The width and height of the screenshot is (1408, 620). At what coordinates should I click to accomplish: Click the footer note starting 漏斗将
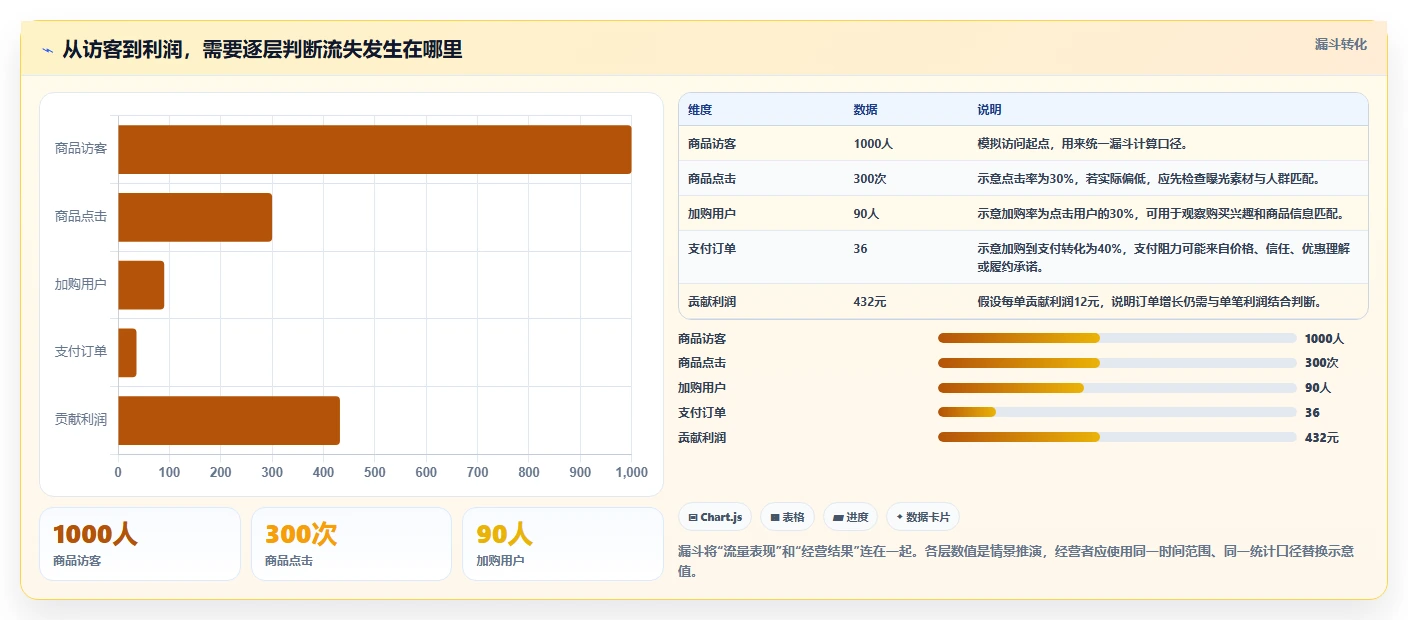[x=1016, y=561]
